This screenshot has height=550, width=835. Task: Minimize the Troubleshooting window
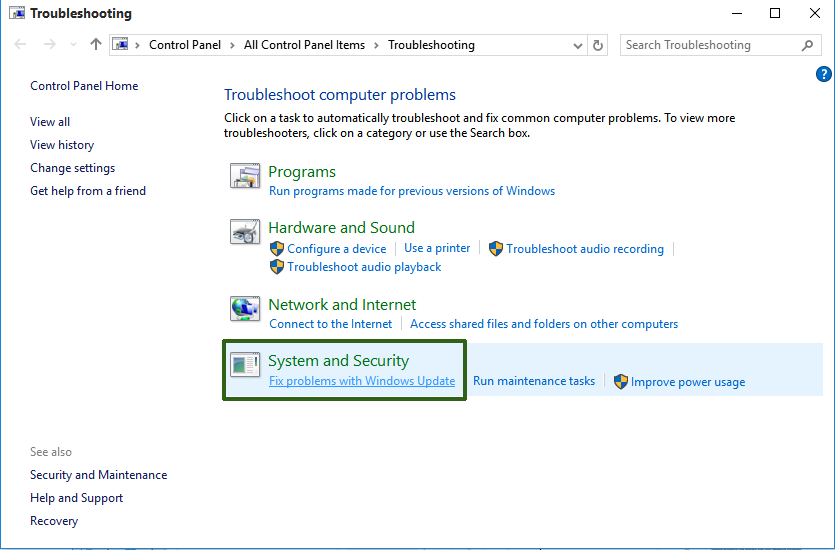pyautogui.click(x=737, y=13)
